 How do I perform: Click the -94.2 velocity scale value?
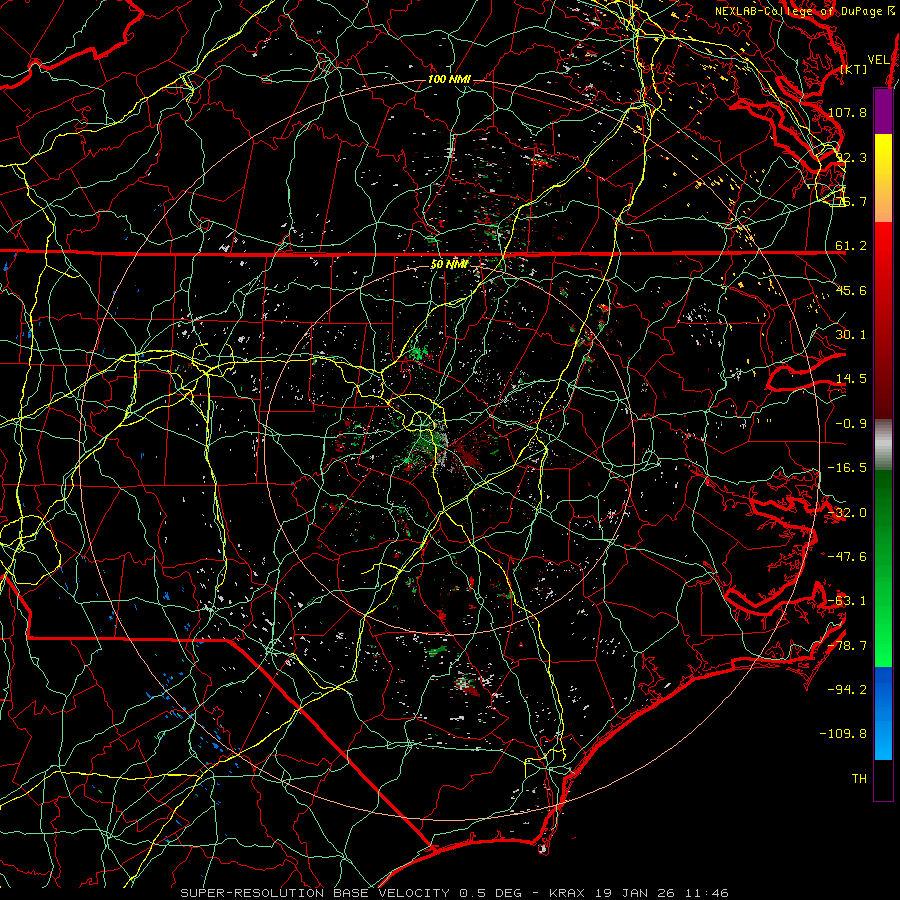click(848, 690)
